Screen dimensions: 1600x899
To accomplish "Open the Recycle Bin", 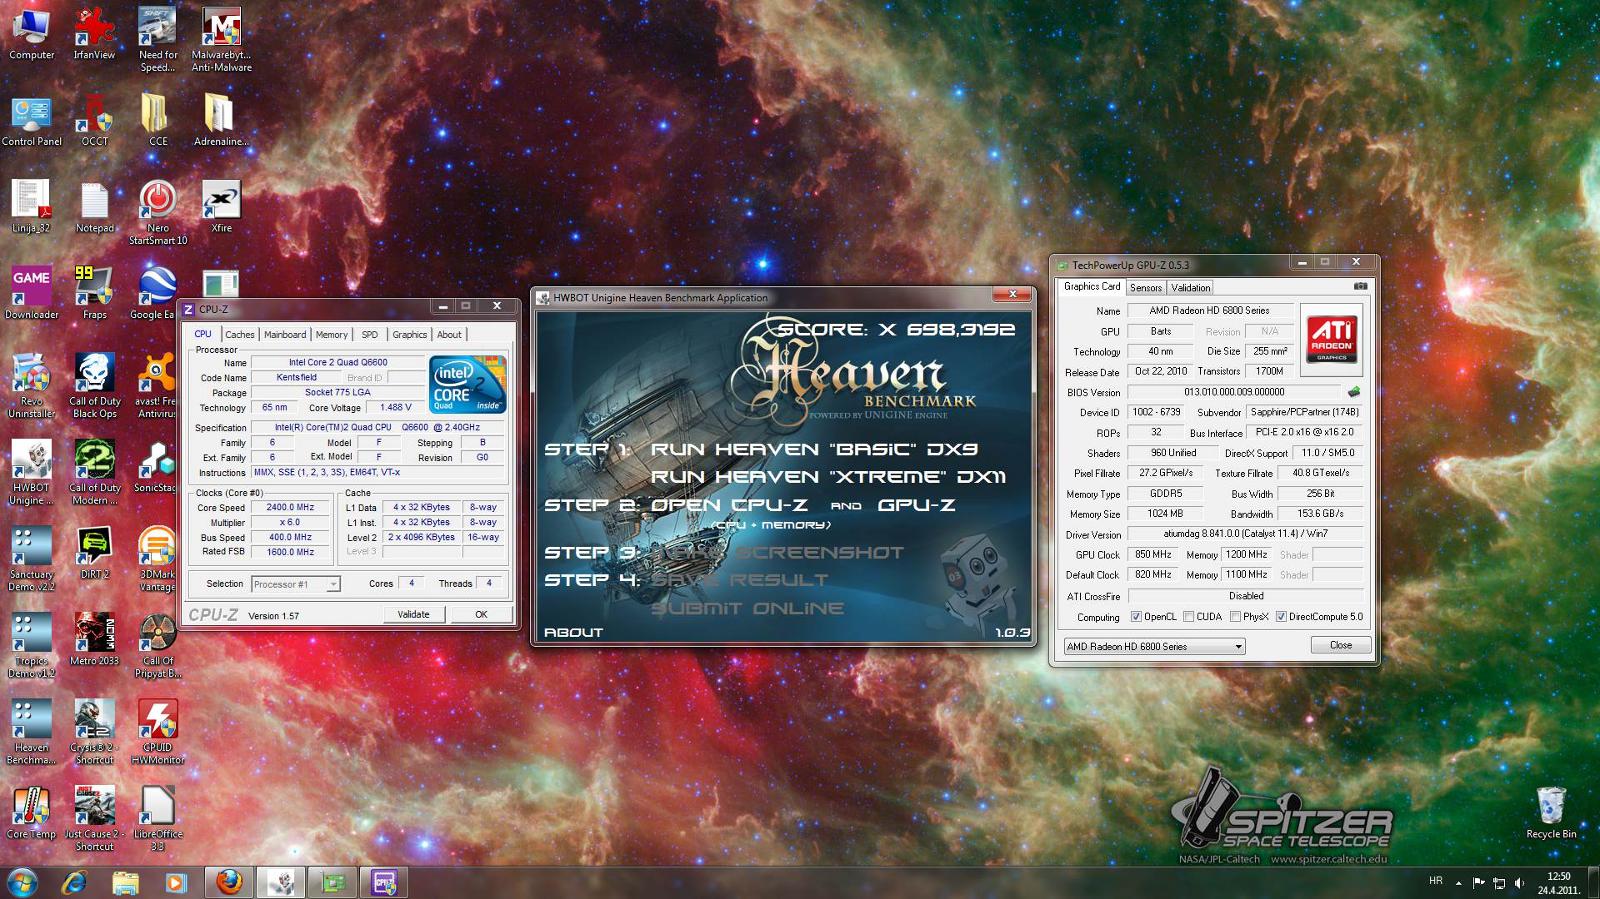I will 1550,812.
